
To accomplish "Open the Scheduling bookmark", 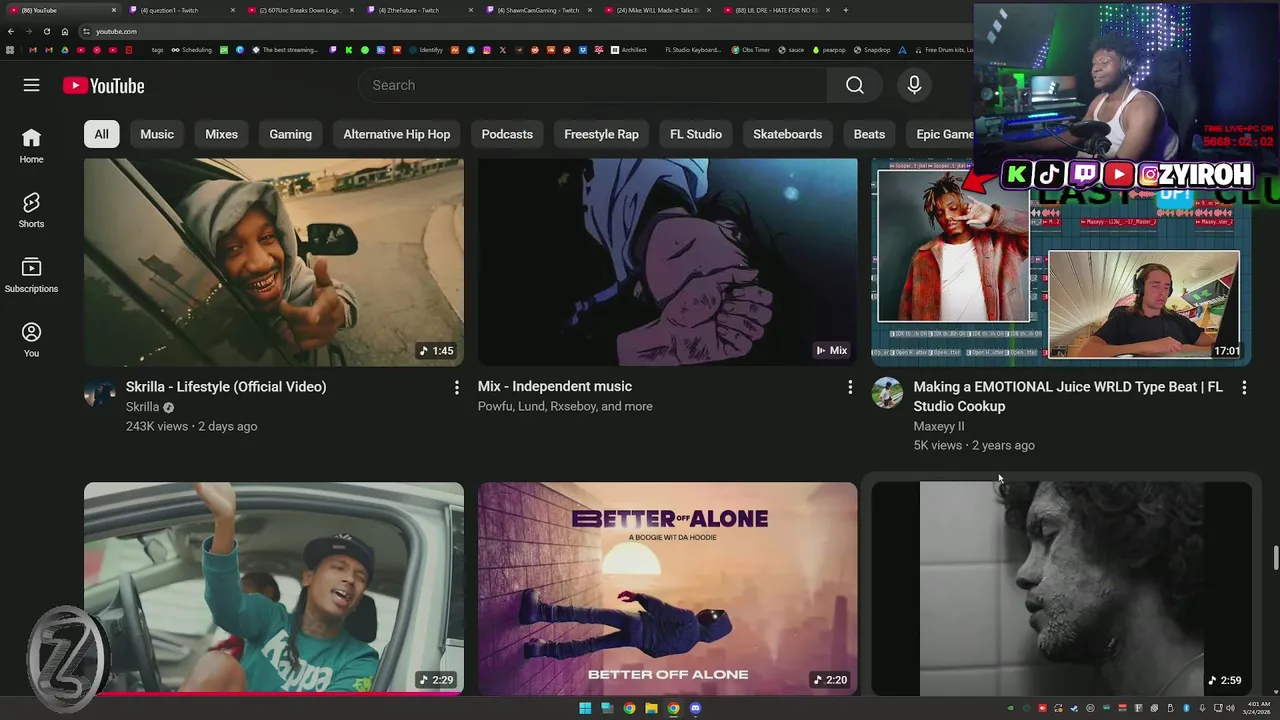I will tap(191, 50).
